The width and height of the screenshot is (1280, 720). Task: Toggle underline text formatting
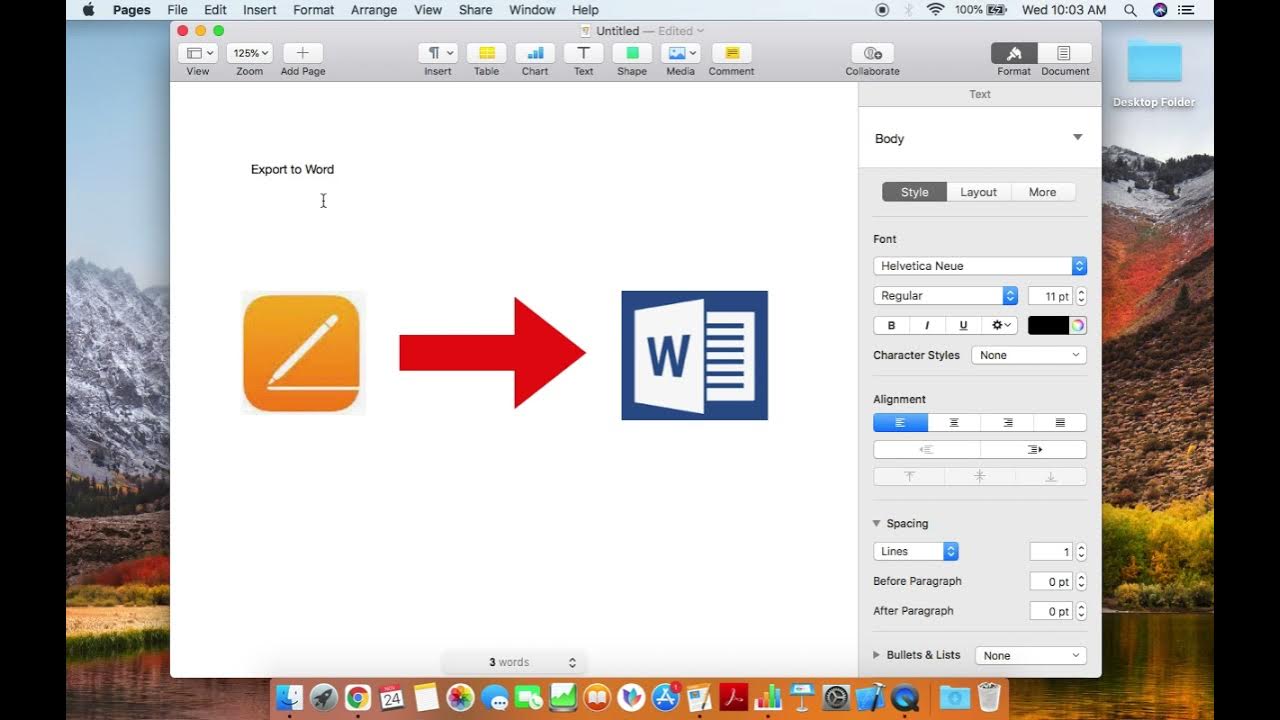pos(963,325)
